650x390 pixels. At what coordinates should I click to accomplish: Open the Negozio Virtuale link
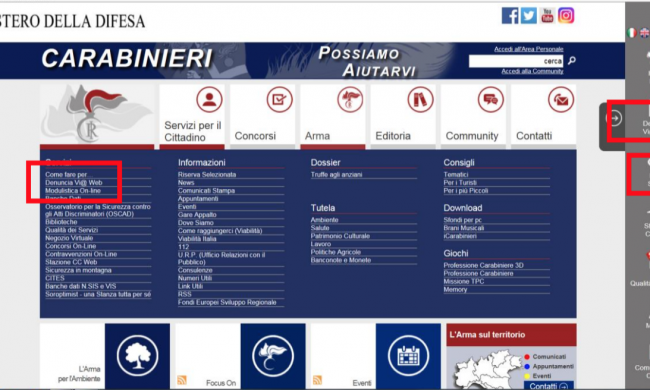[x=69, y=238]
